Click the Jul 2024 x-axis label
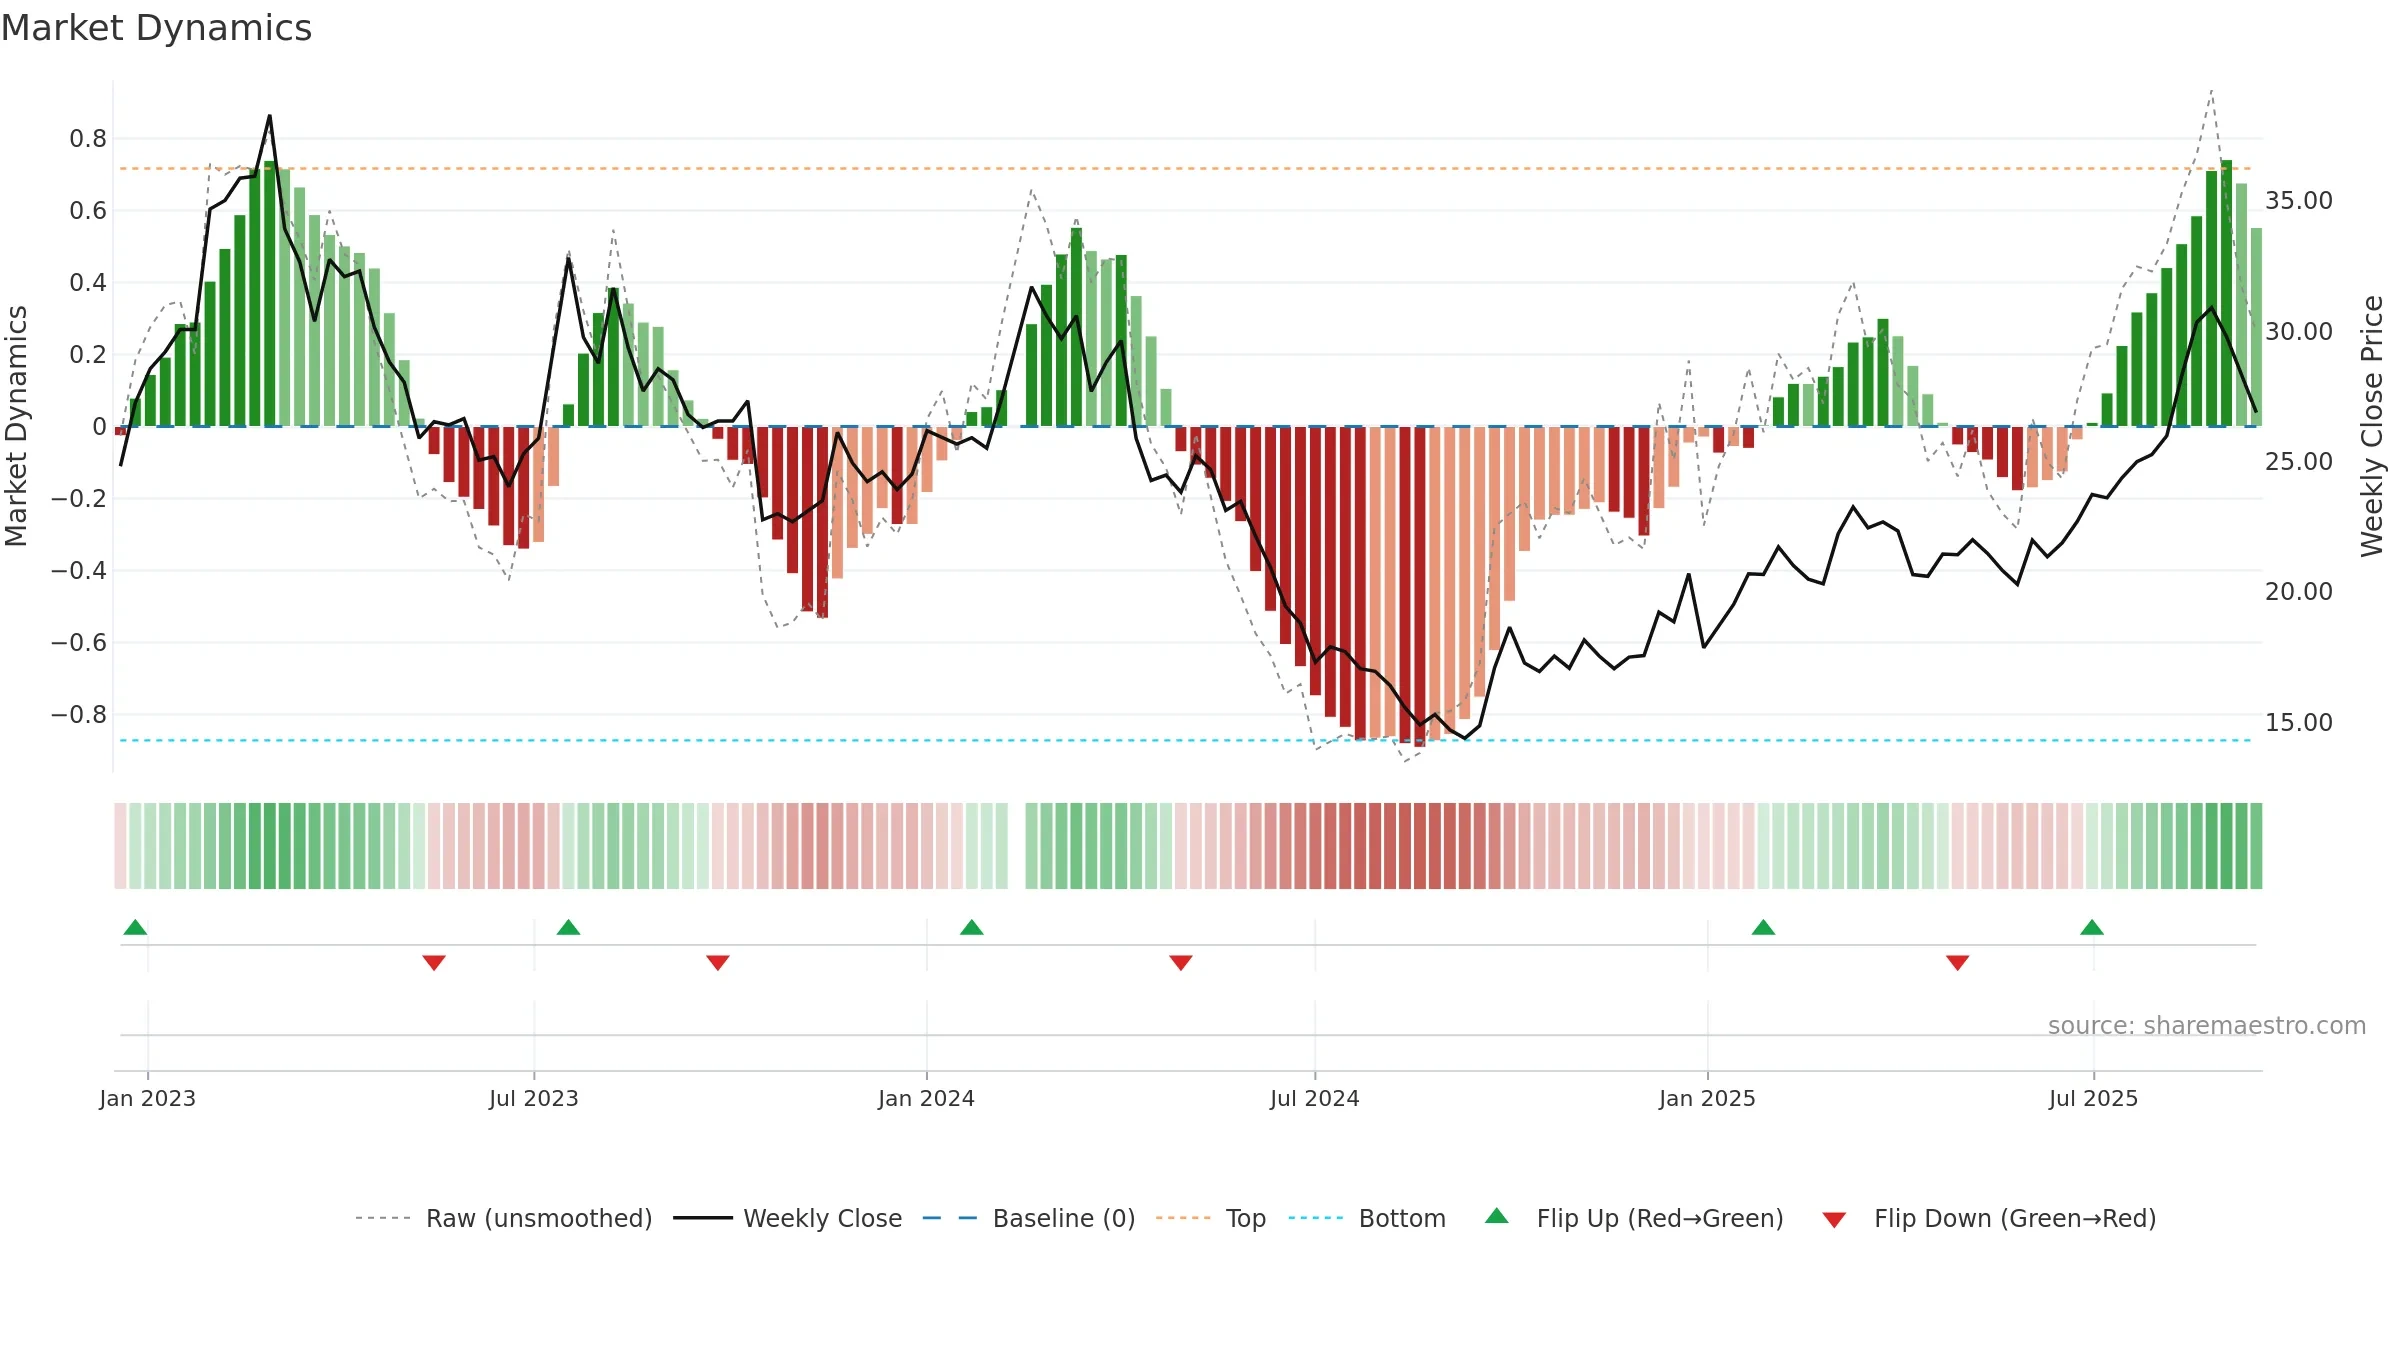The height and width of the screenshot is (1350, 2400). click(x=1315, y=1098)
